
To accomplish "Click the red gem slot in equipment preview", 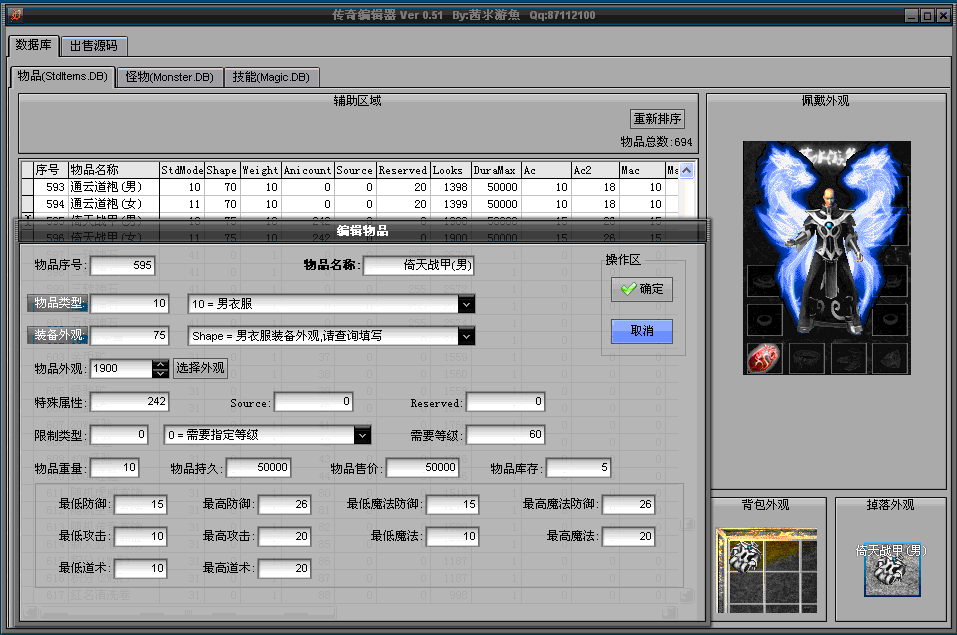I will coord(763,358).
